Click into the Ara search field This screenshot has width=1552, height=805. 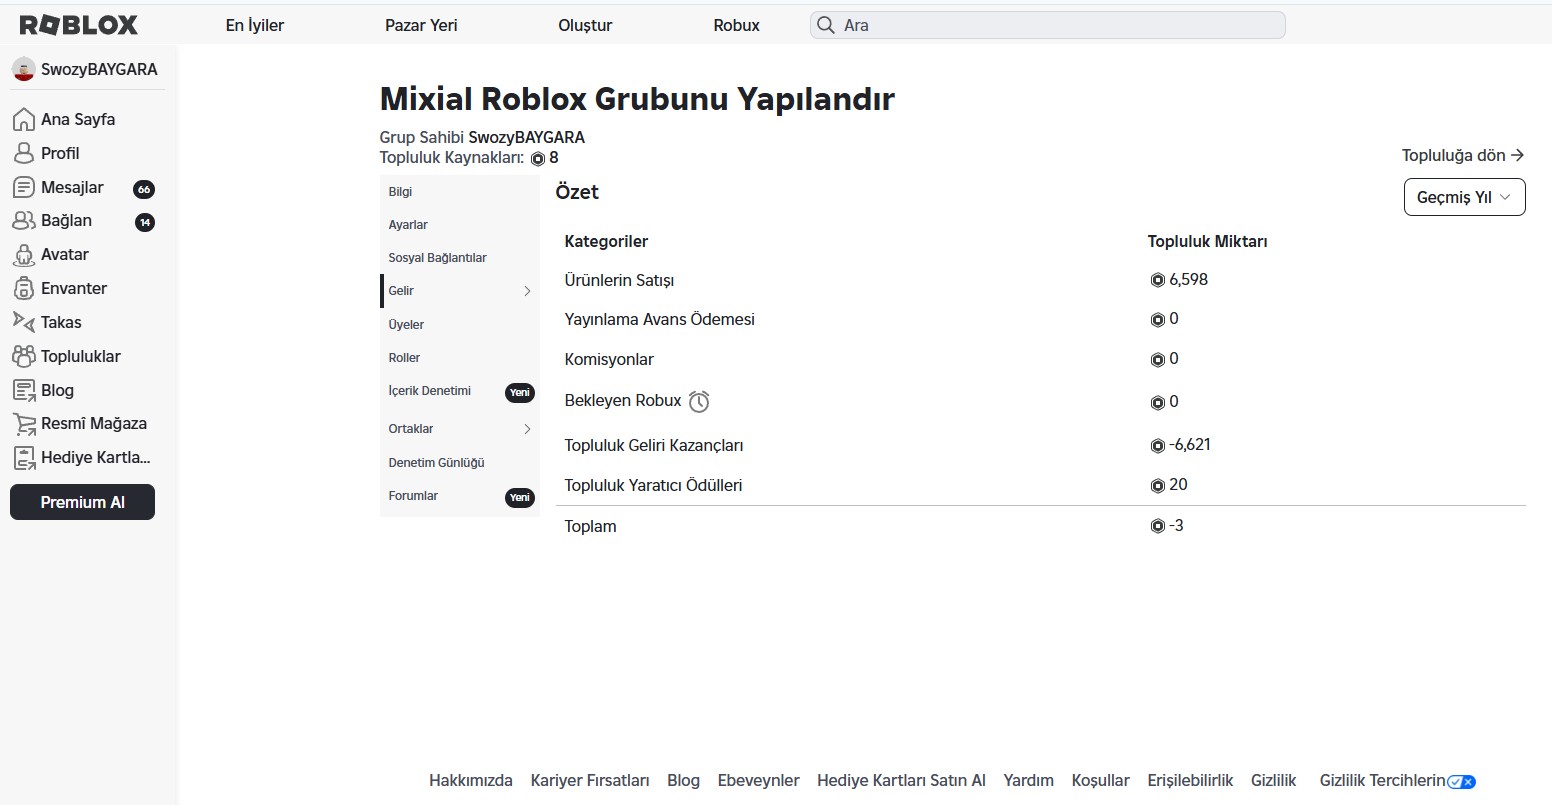[1047, 25]
